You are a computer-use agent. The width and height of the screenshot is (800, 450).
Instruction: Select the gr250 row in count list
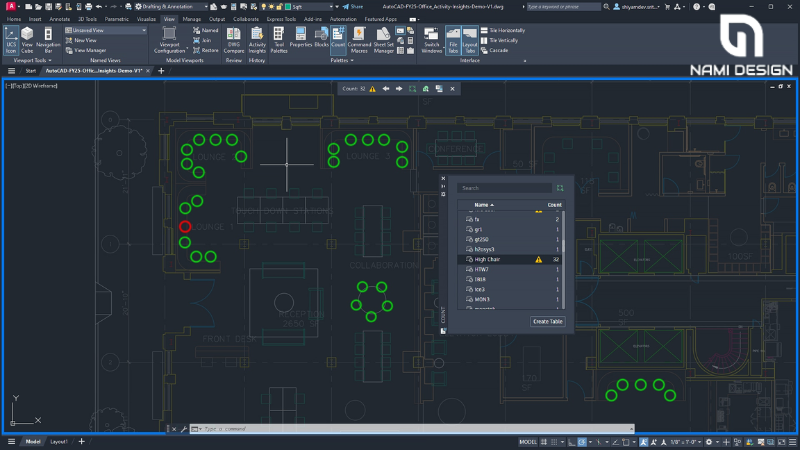coord(510,239)
